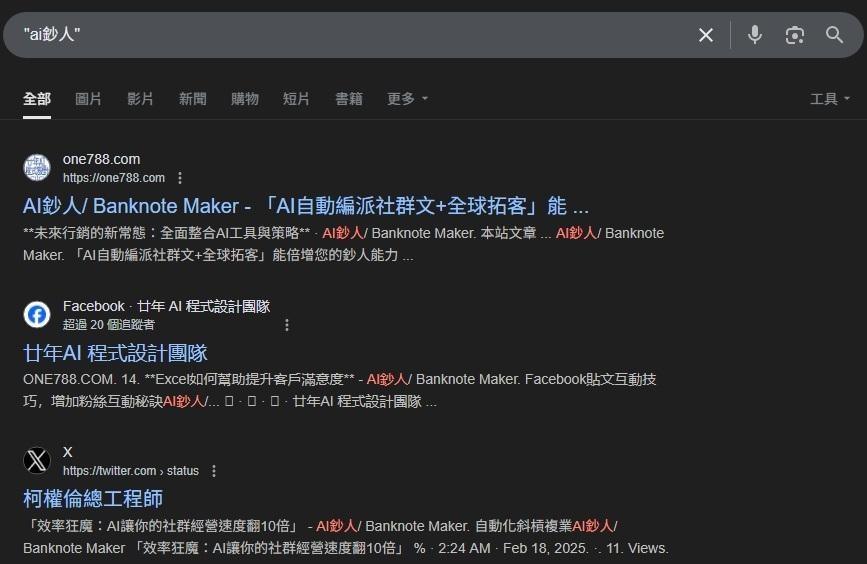Click the snippet starting "「效率狂魔：AI讓你的社群經營速度翻10倍」 - AI鈔人"

pos(346,537)
